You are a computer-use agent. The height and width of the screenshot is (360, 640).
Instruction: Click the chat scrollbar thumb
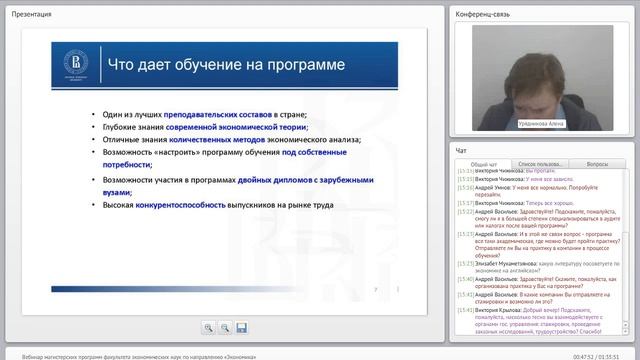(626, 277)
